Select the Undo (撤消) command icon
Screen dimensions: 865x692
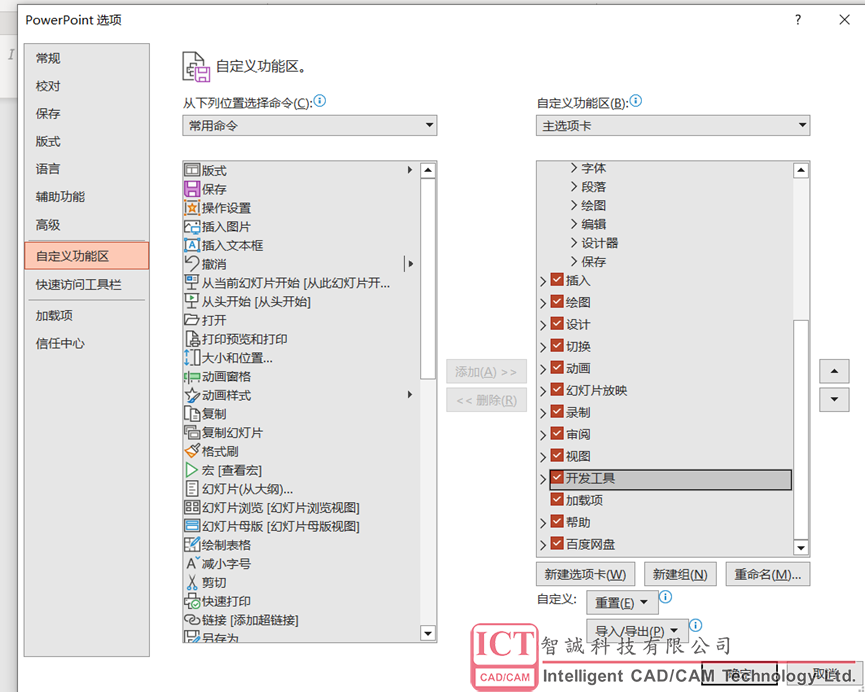pyautogui.click(x=193, y=264)
